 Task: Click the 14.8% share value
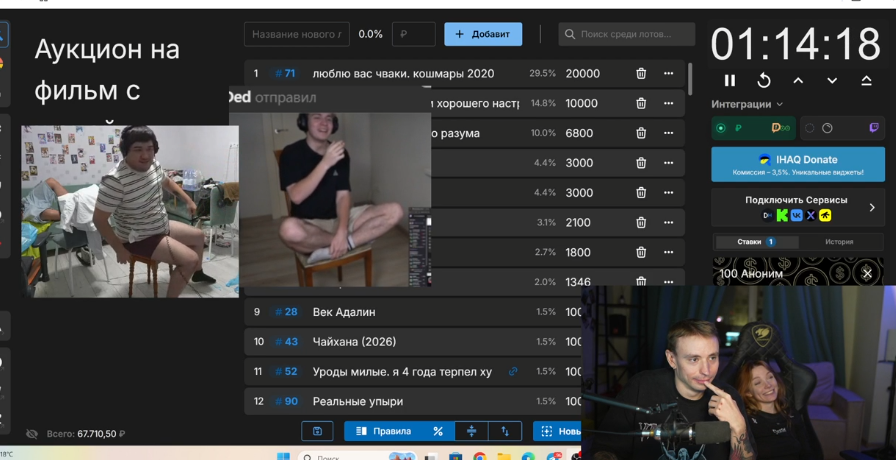point(543,103)
